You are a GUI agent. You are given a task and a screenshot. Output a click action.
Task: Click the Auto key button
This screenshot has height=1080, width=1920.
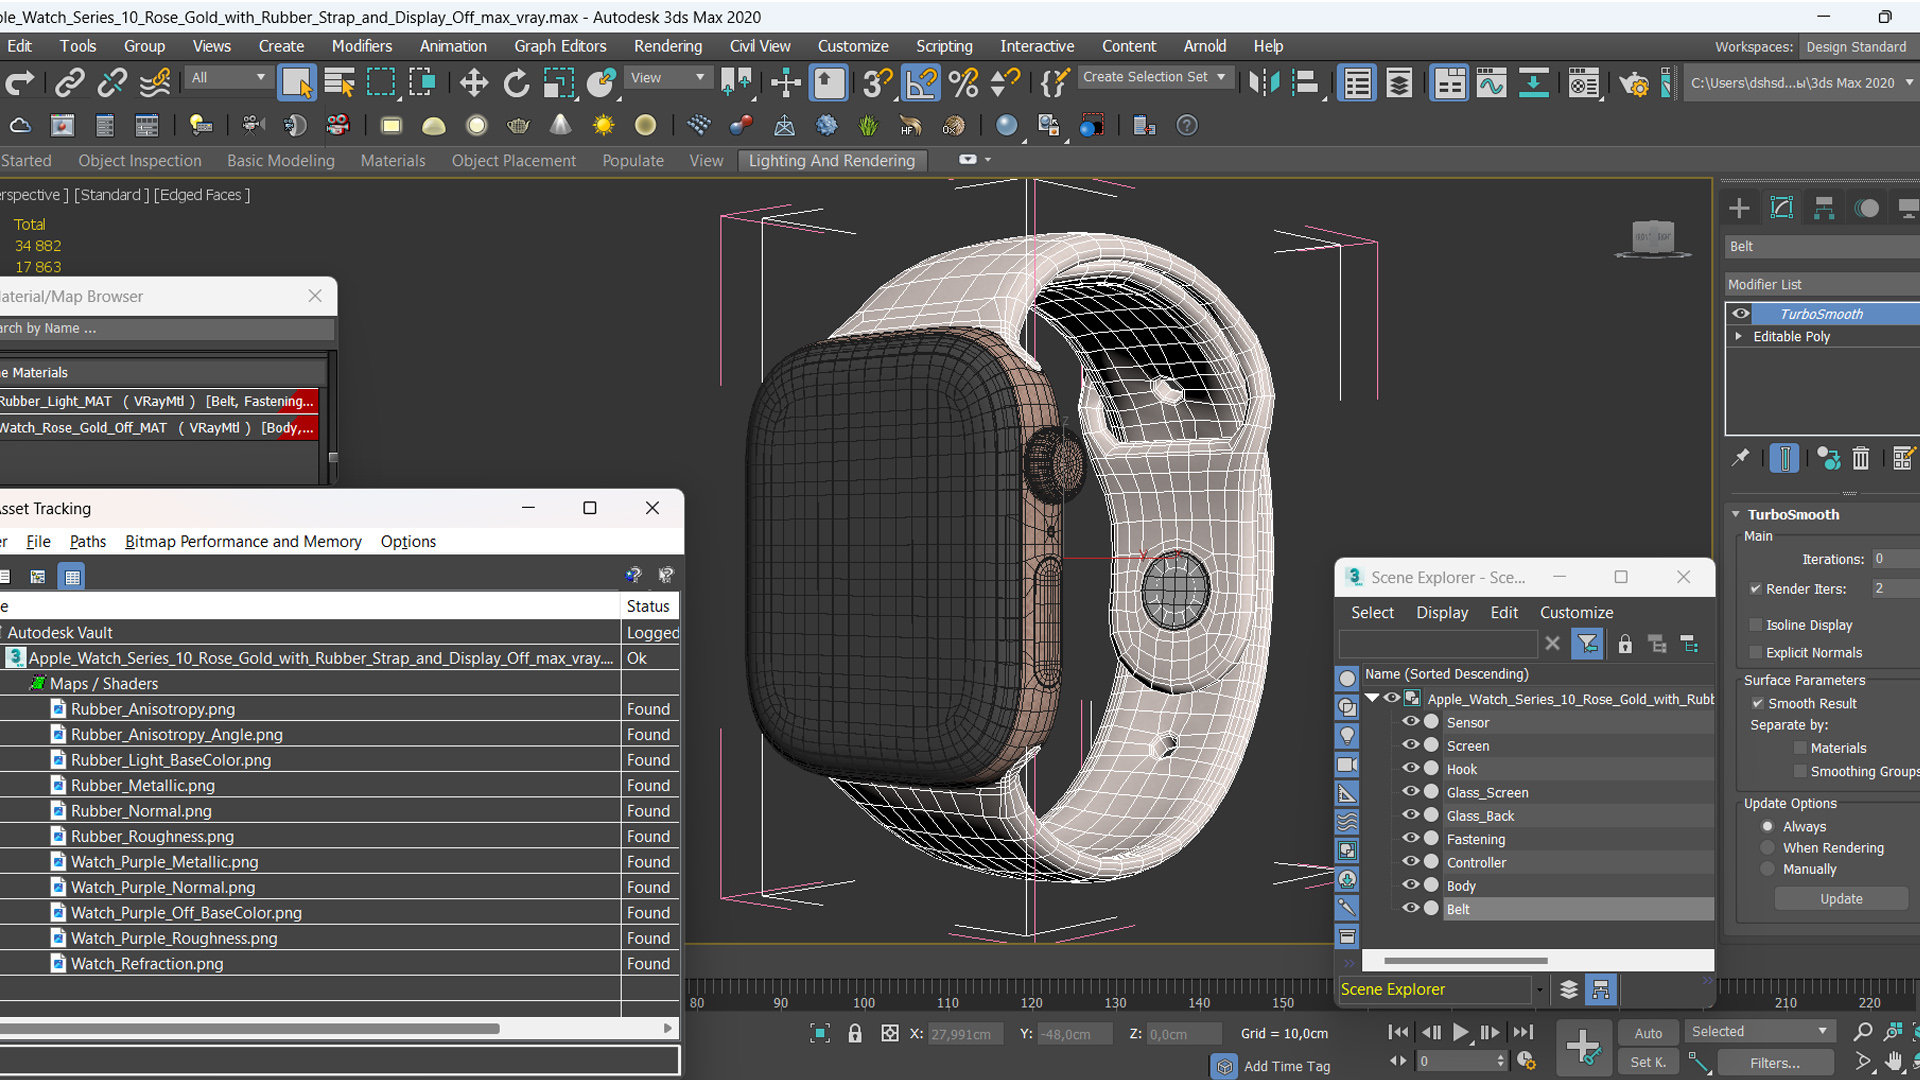tap(1648, 1033)
